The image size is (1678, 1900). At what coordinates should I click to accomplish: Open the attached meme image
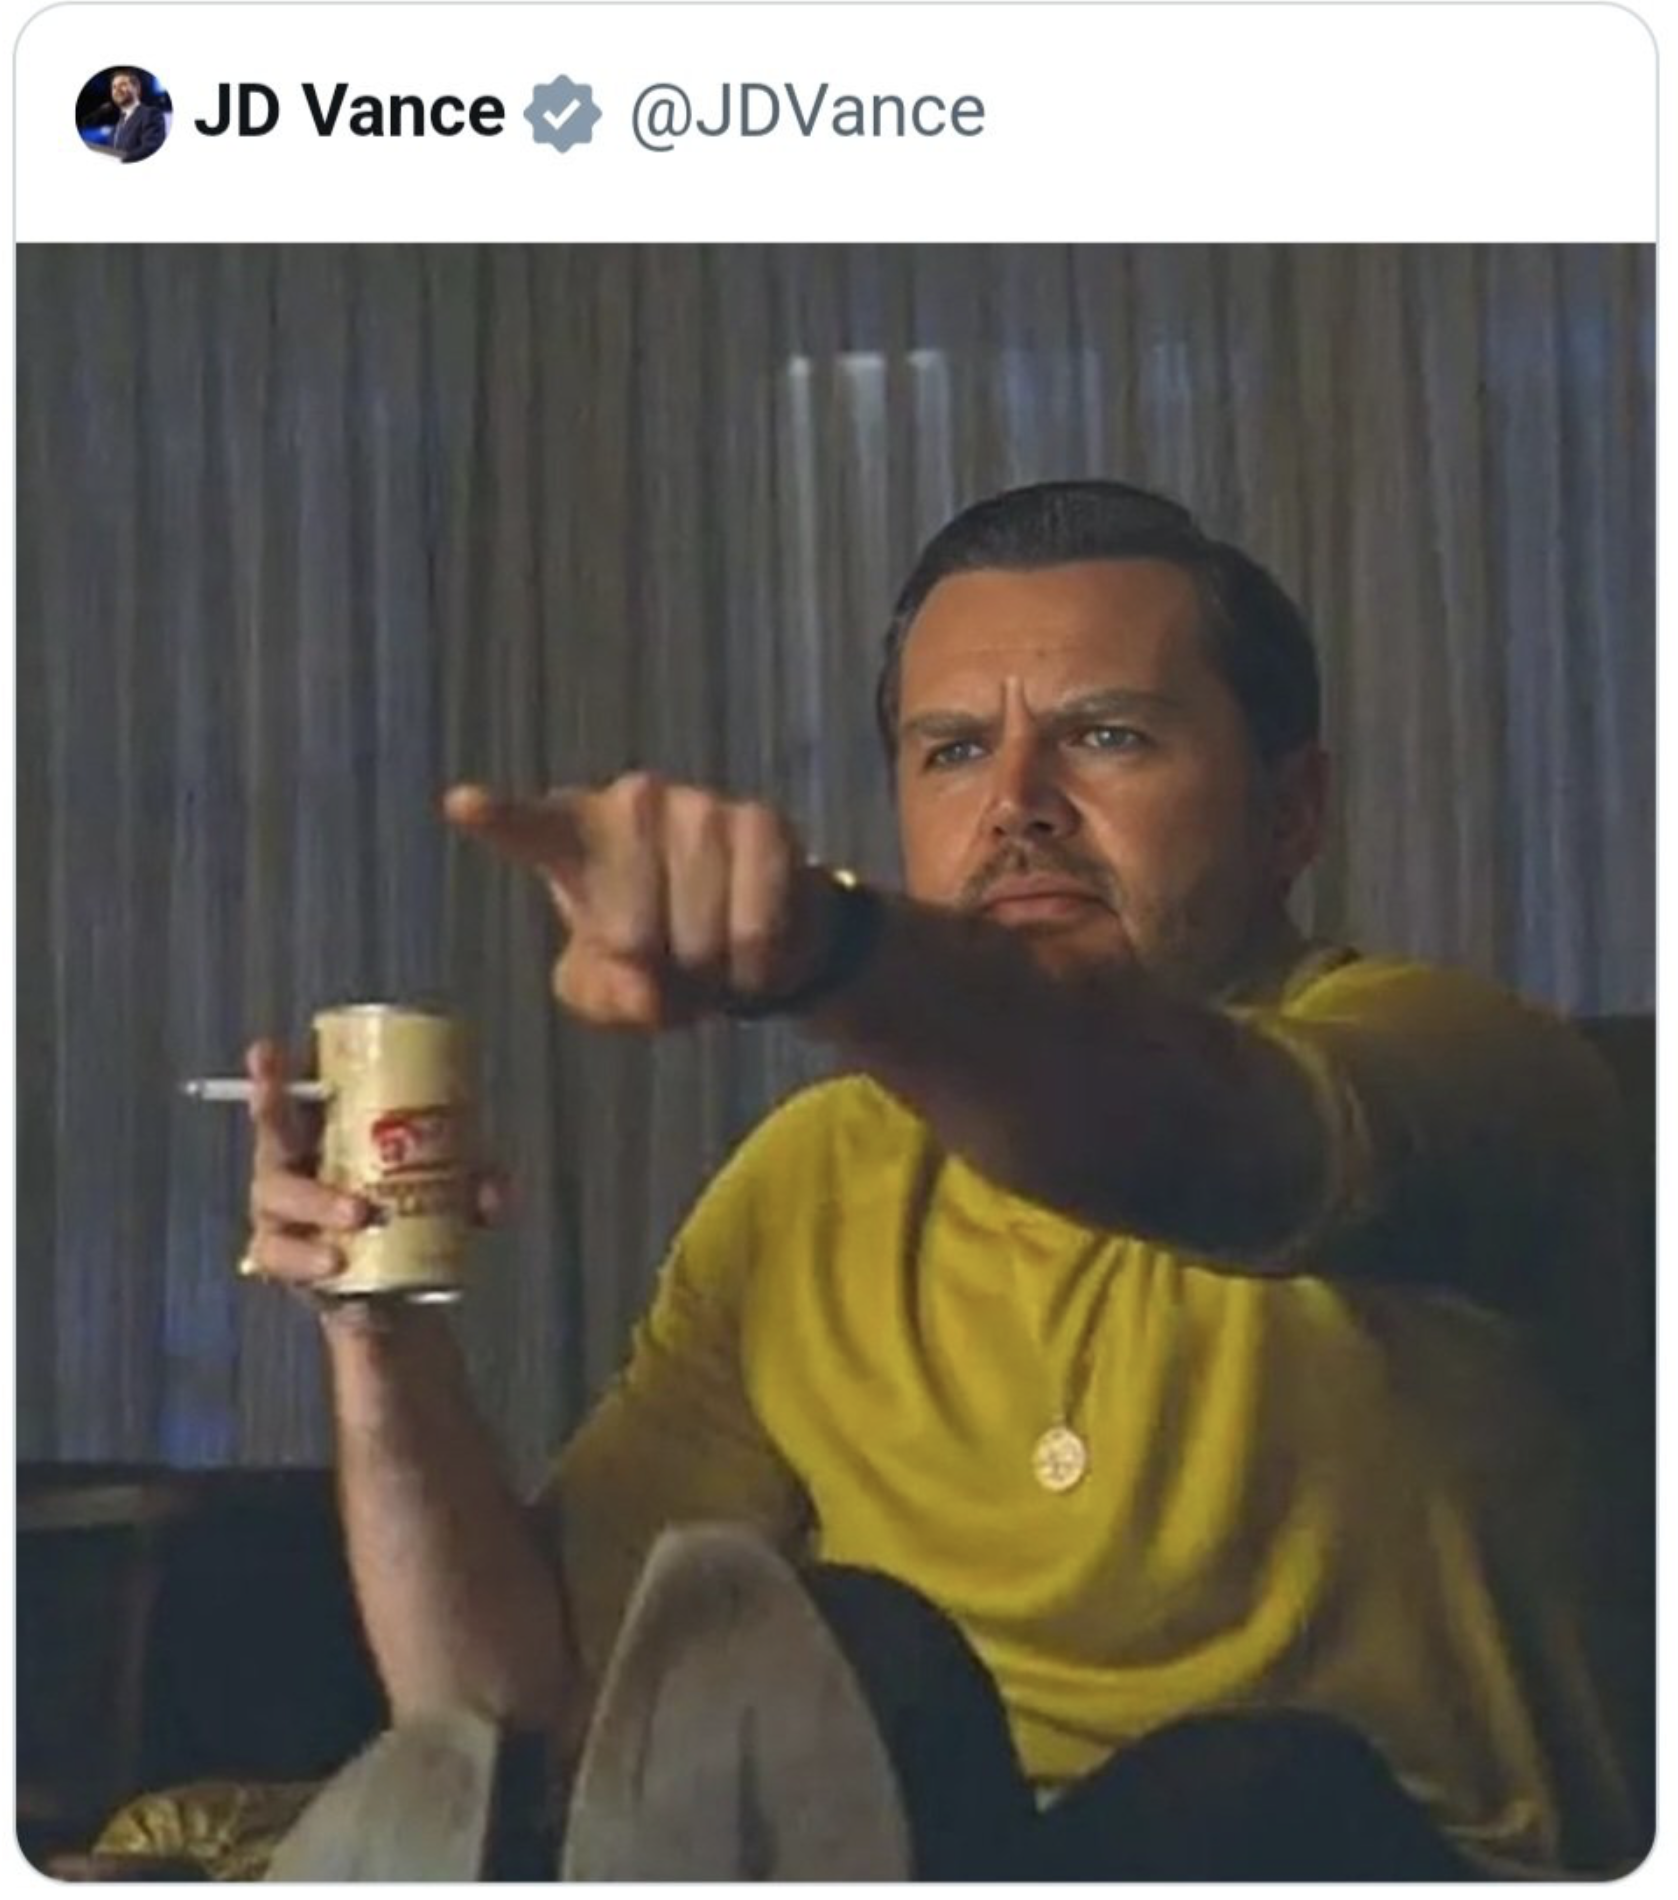click(836, 1061)
